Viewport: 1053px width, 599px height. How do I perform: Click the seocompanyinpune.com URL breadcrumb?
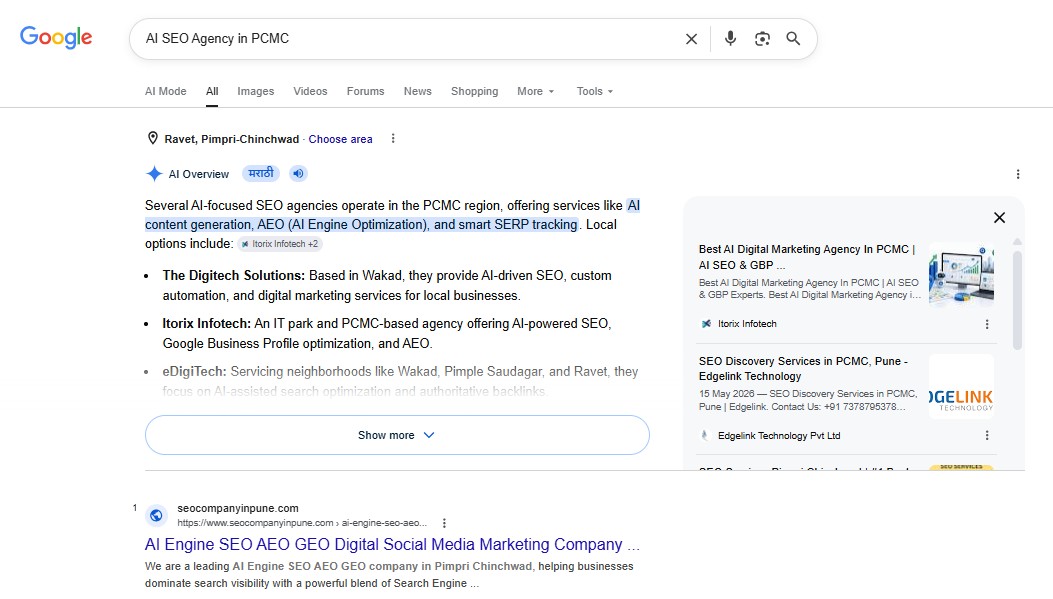pos(302,523)
